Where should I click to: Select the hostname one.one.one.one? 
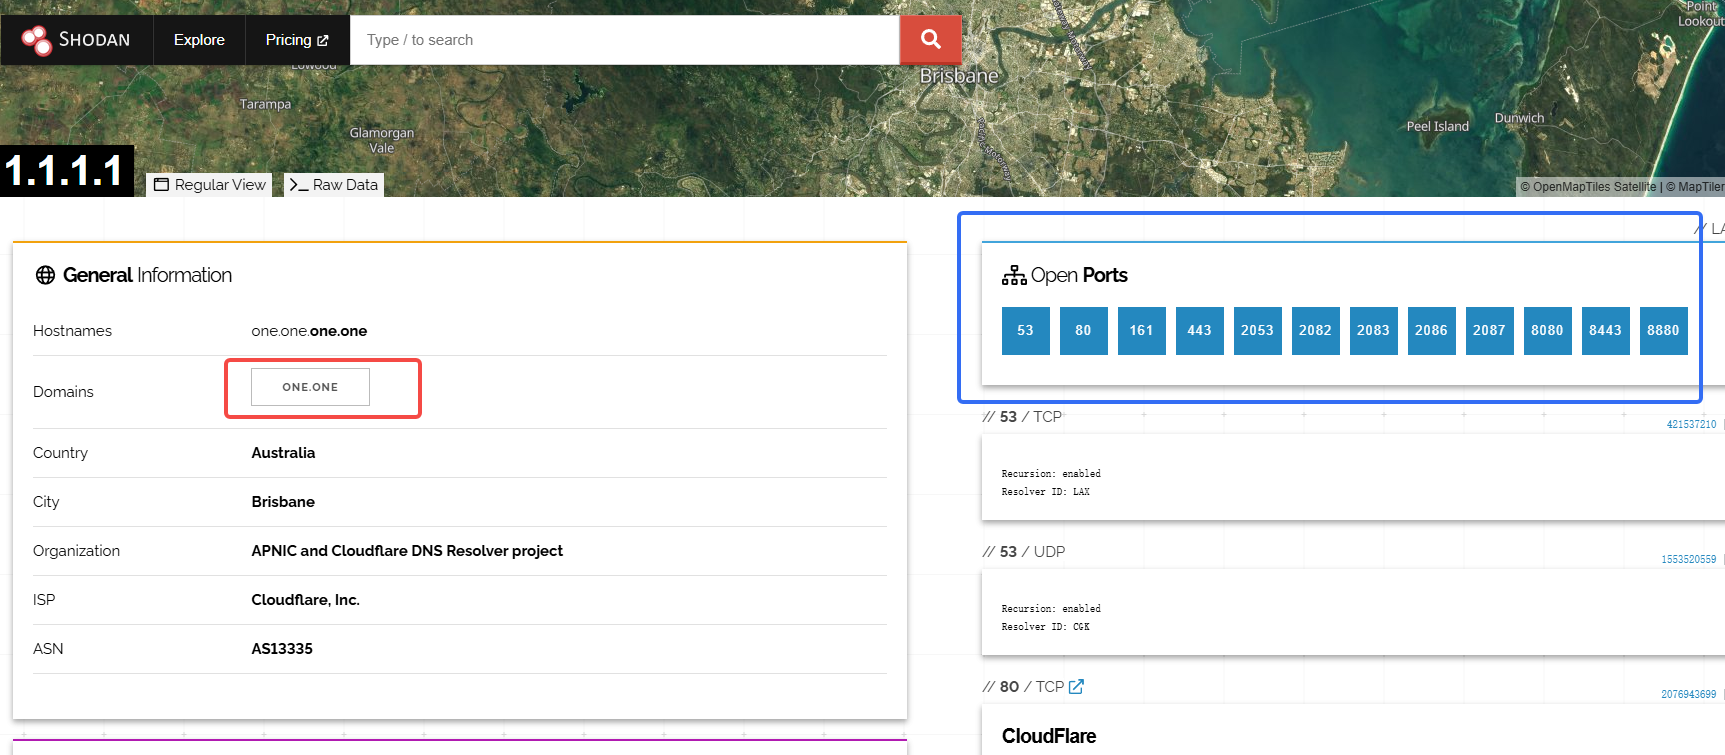pos(309,331)
